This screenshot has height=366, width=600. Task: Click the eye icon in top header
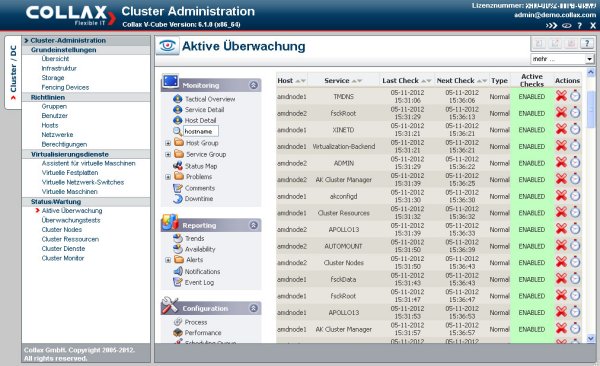click(x=566, y=26)
